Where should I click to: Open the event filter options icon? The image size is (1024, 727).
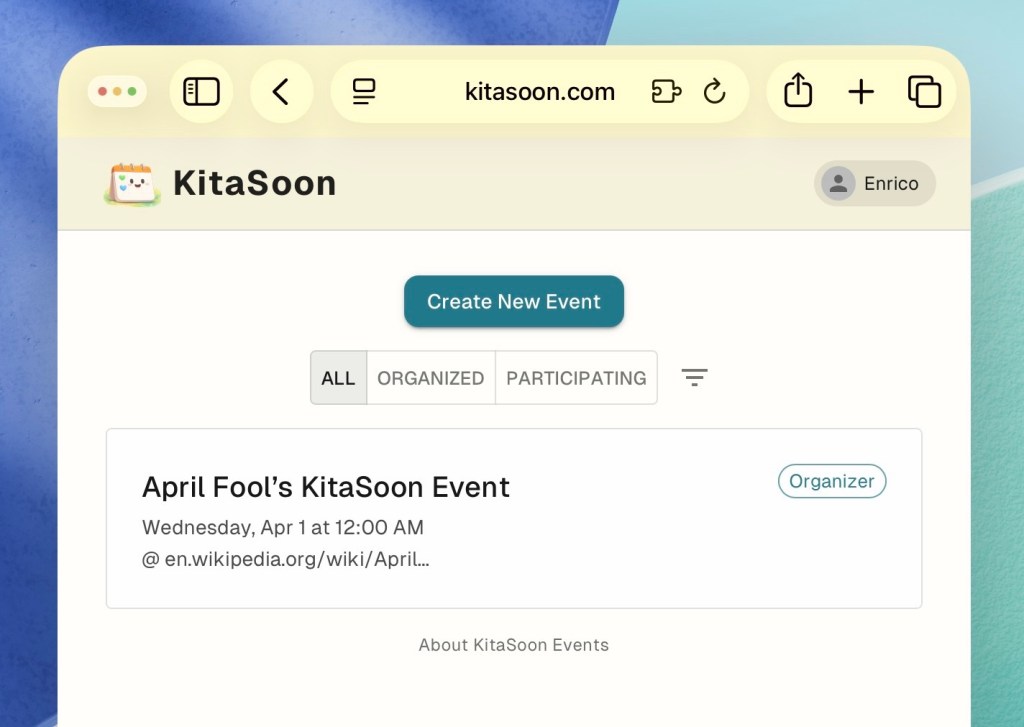click(694, 377)
